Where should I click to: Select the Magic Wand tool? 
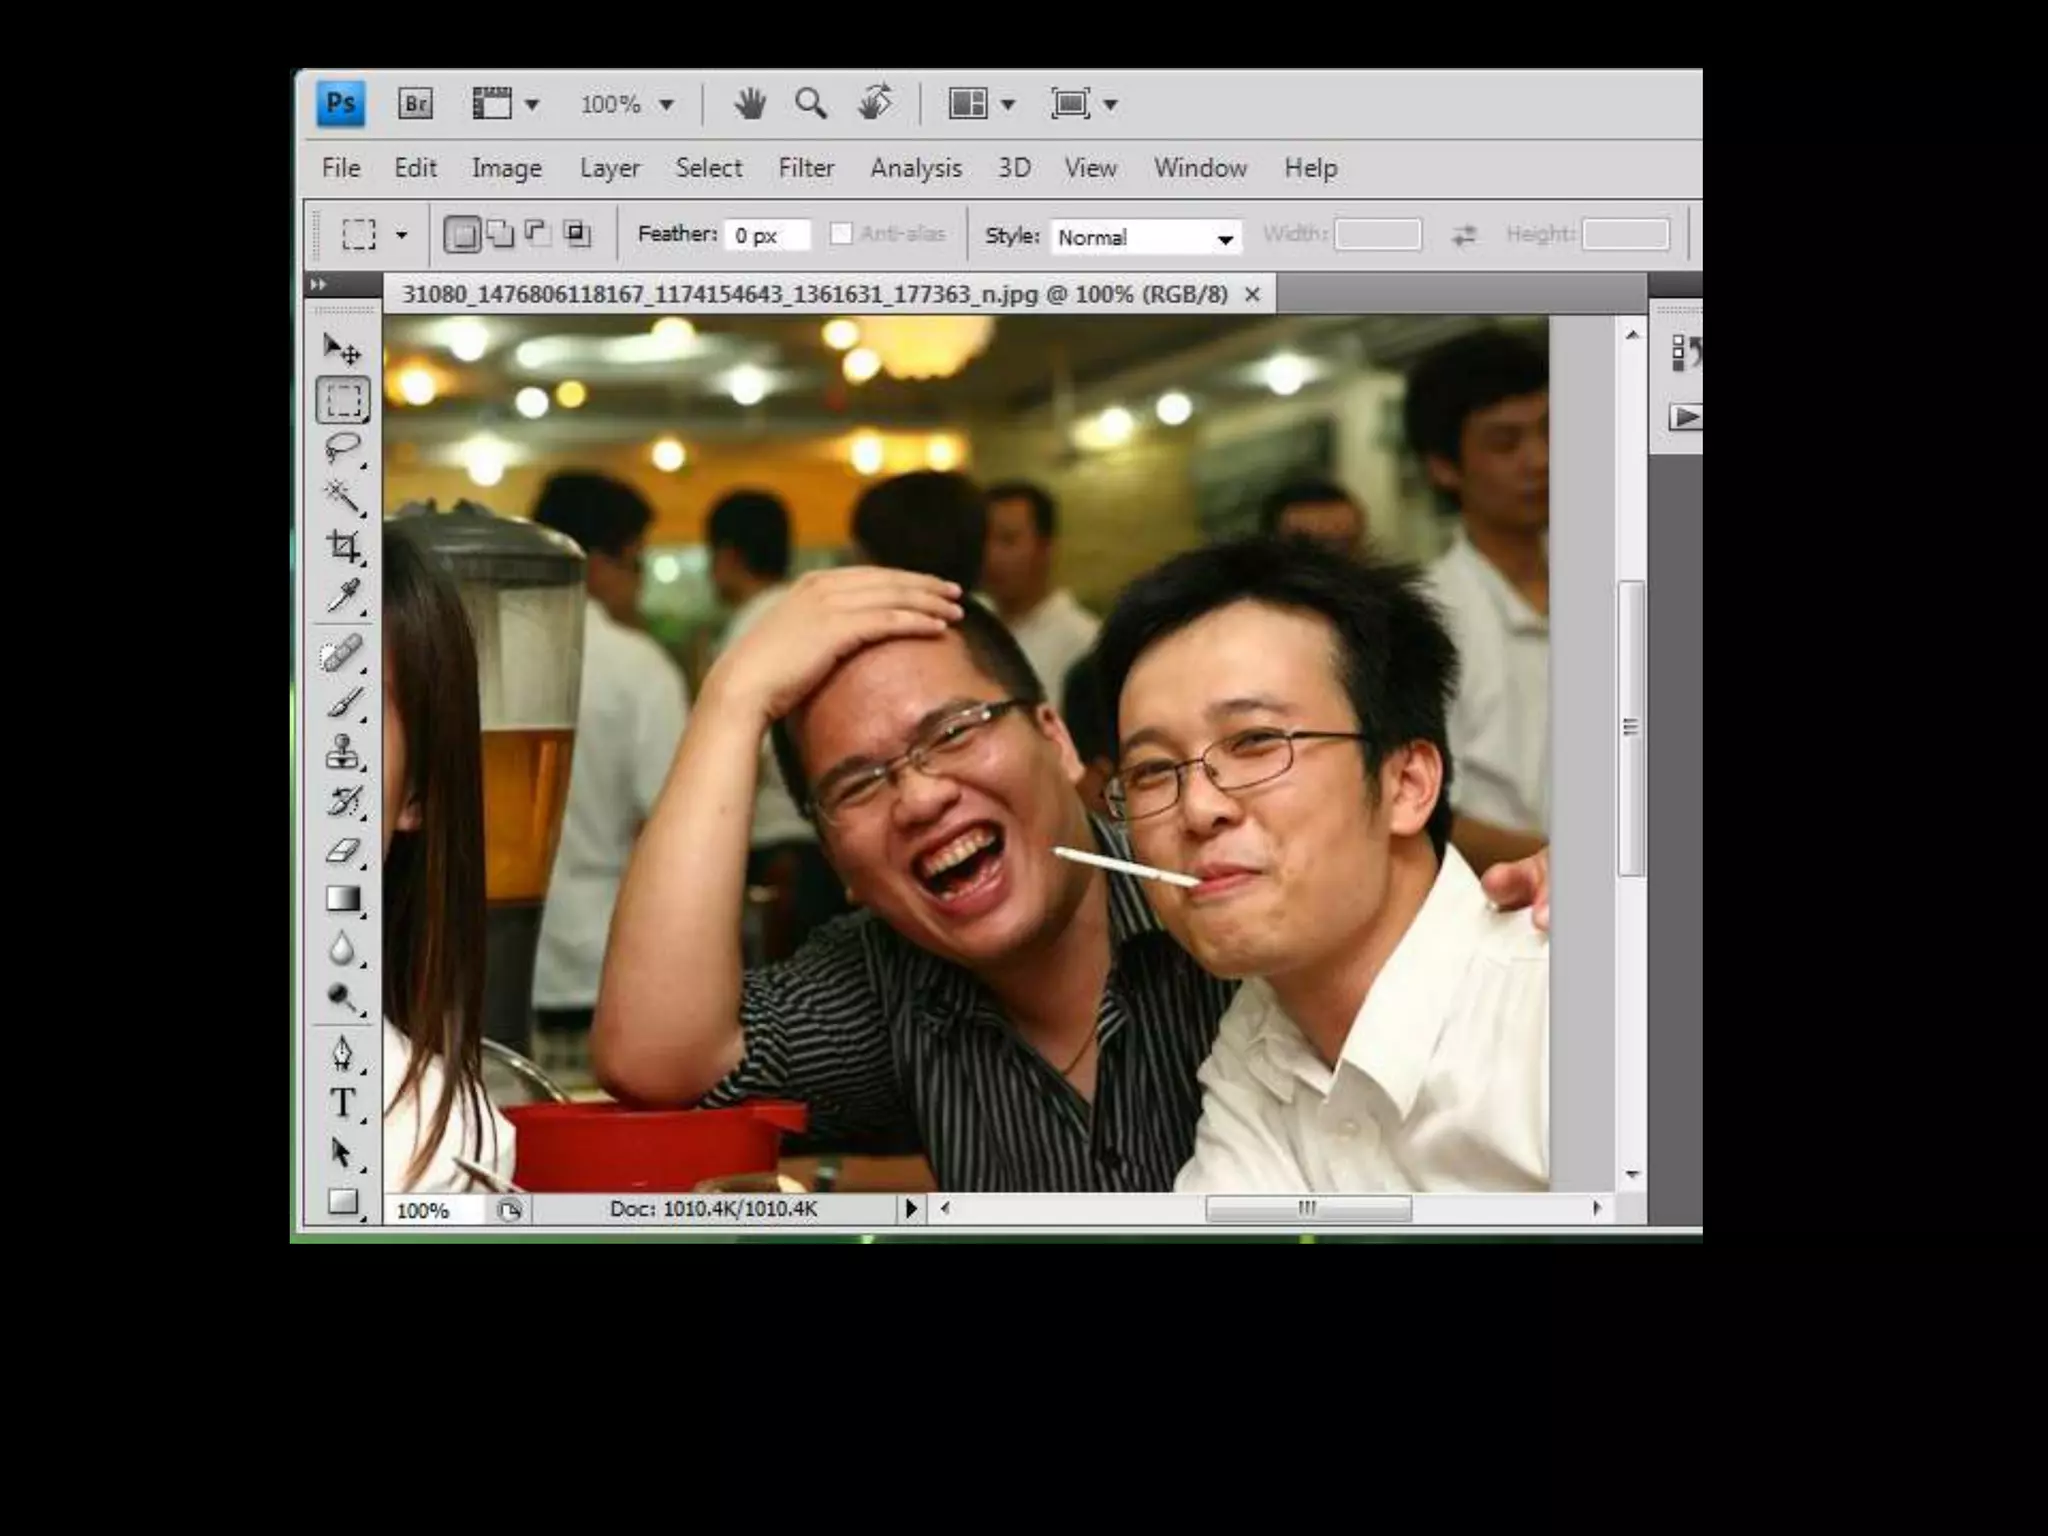click(x=343, y=497)
